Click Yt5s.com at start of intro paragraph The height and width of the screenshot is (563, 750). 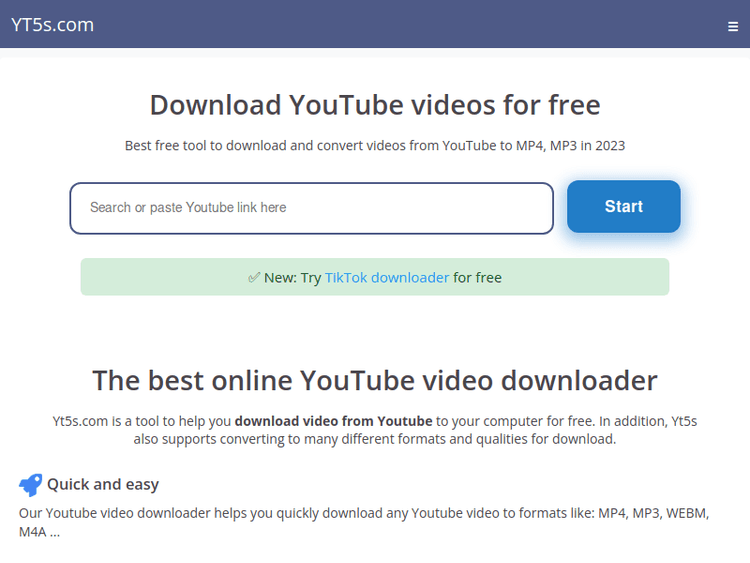coord(80,421)
